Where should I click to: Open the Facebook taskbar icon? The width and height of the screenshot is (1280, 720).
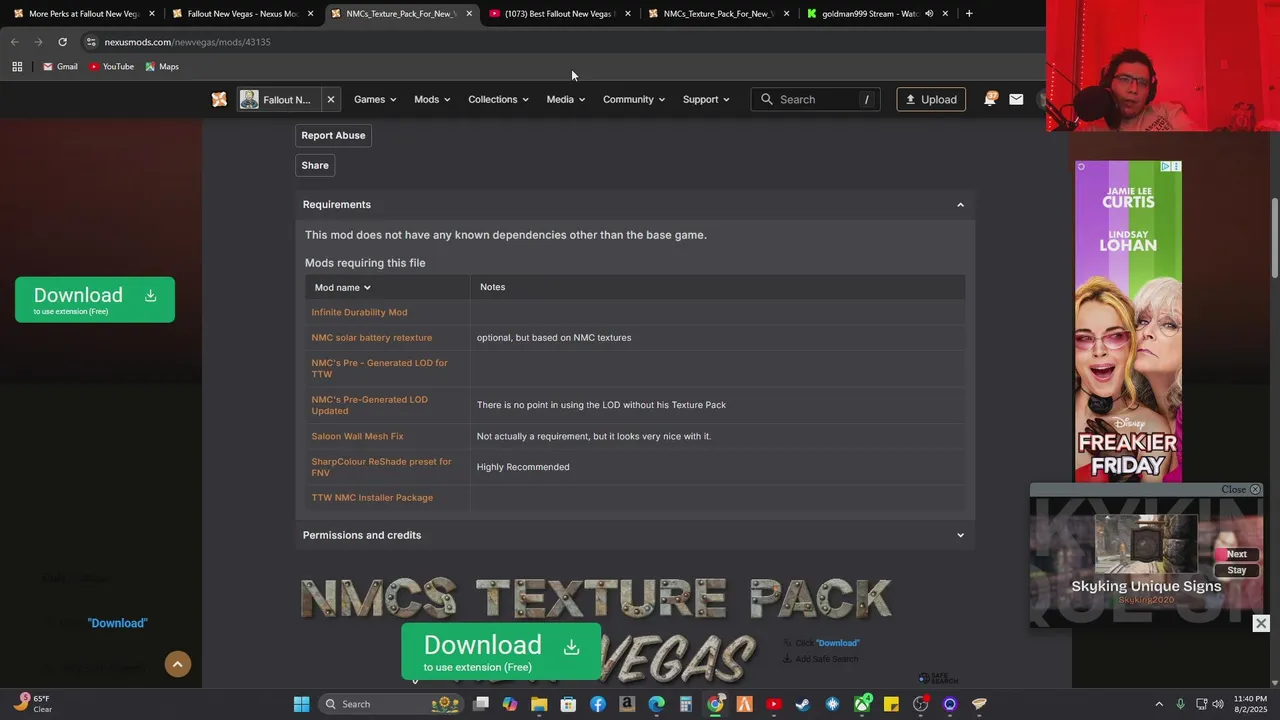pos(598,704)
